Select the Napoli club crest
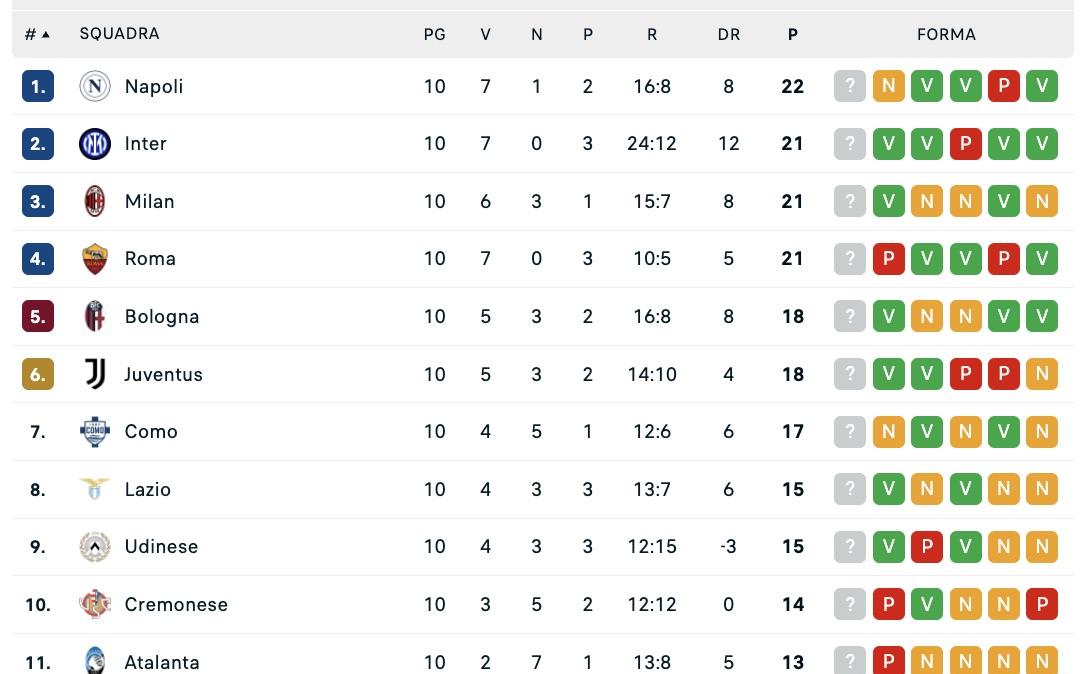1080x674 pixels. click(x=94, y=86)
